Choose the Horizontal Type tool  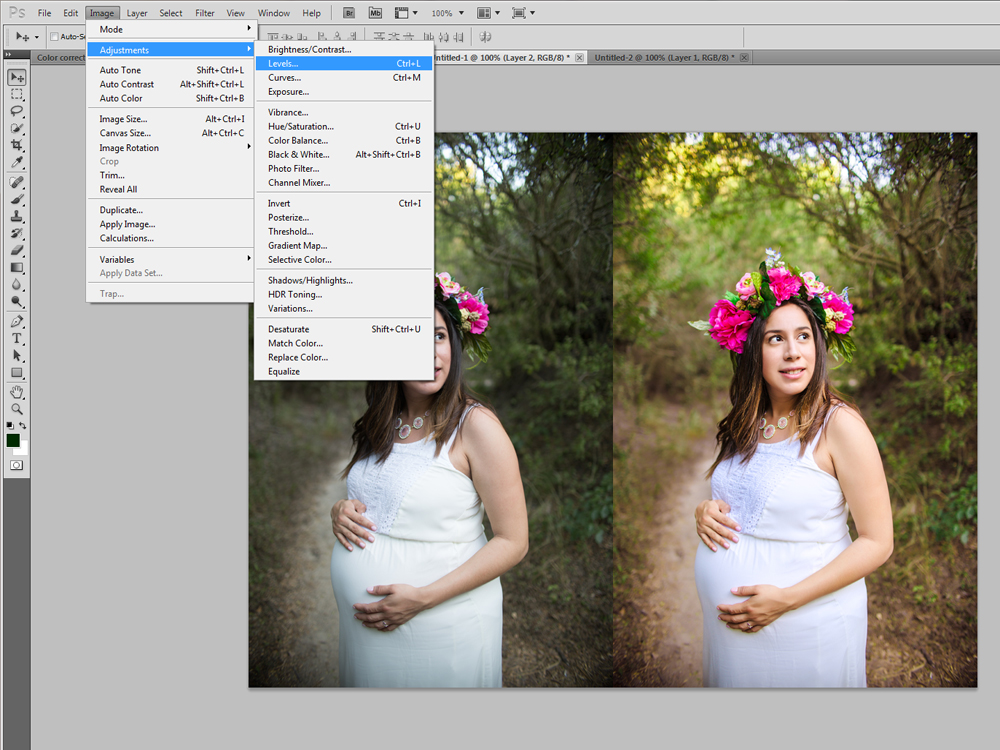coord(17,338)
